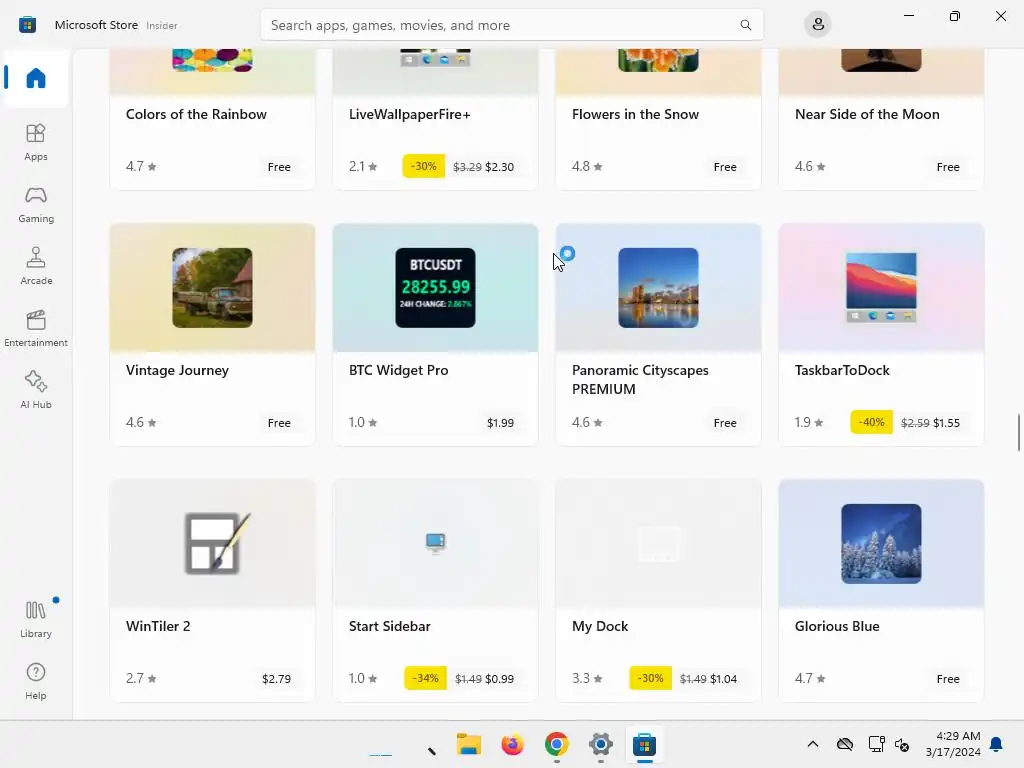Screen dimensions: 1024x768
Task: Click the 4.8 rating on Flowers in the Snow
Action: click(587, 167)
